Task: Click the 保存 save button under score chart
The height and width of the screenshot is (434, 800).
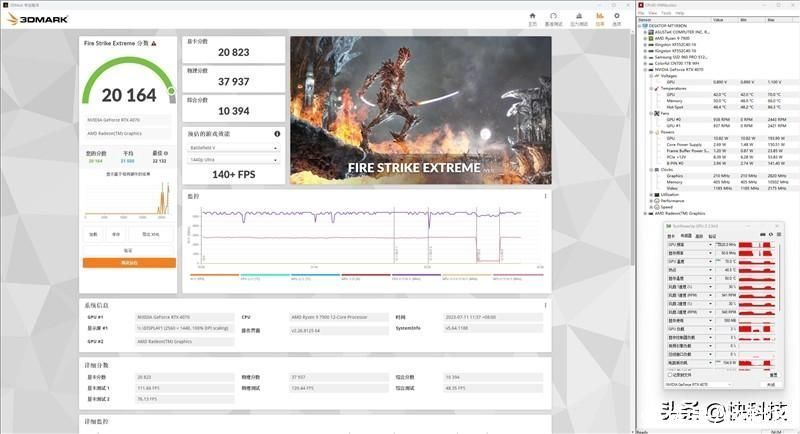Action: coord(116,235)
